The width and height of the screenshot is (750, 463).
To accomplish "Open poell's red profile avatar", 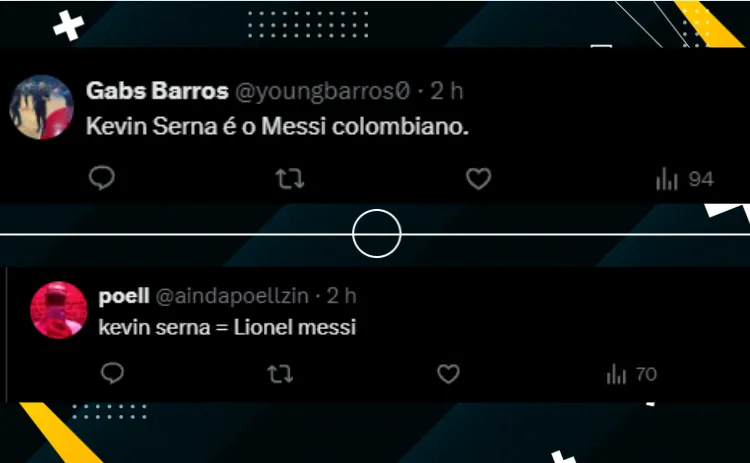I will pos(59,310).
